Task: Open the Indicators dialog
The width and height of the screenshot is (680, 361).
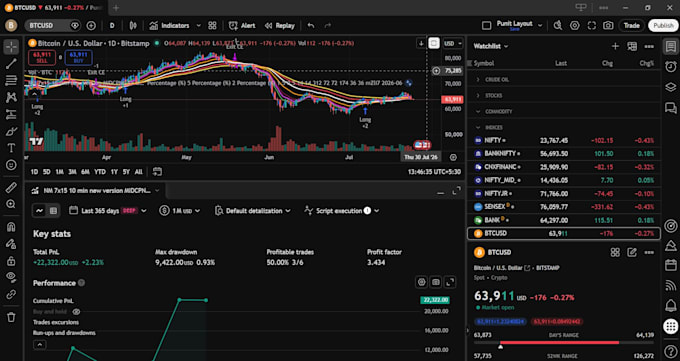Action: (x=170, y=26)
